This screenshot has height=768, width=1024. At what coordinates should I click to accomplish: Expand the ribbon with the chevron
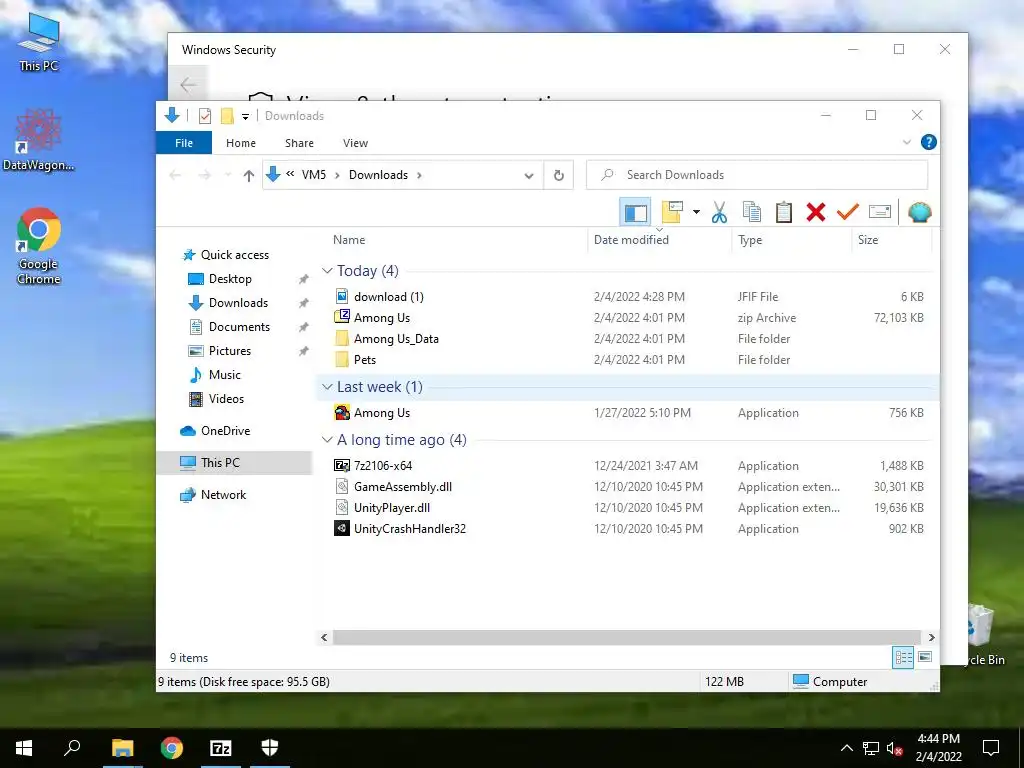click(906, 142)
